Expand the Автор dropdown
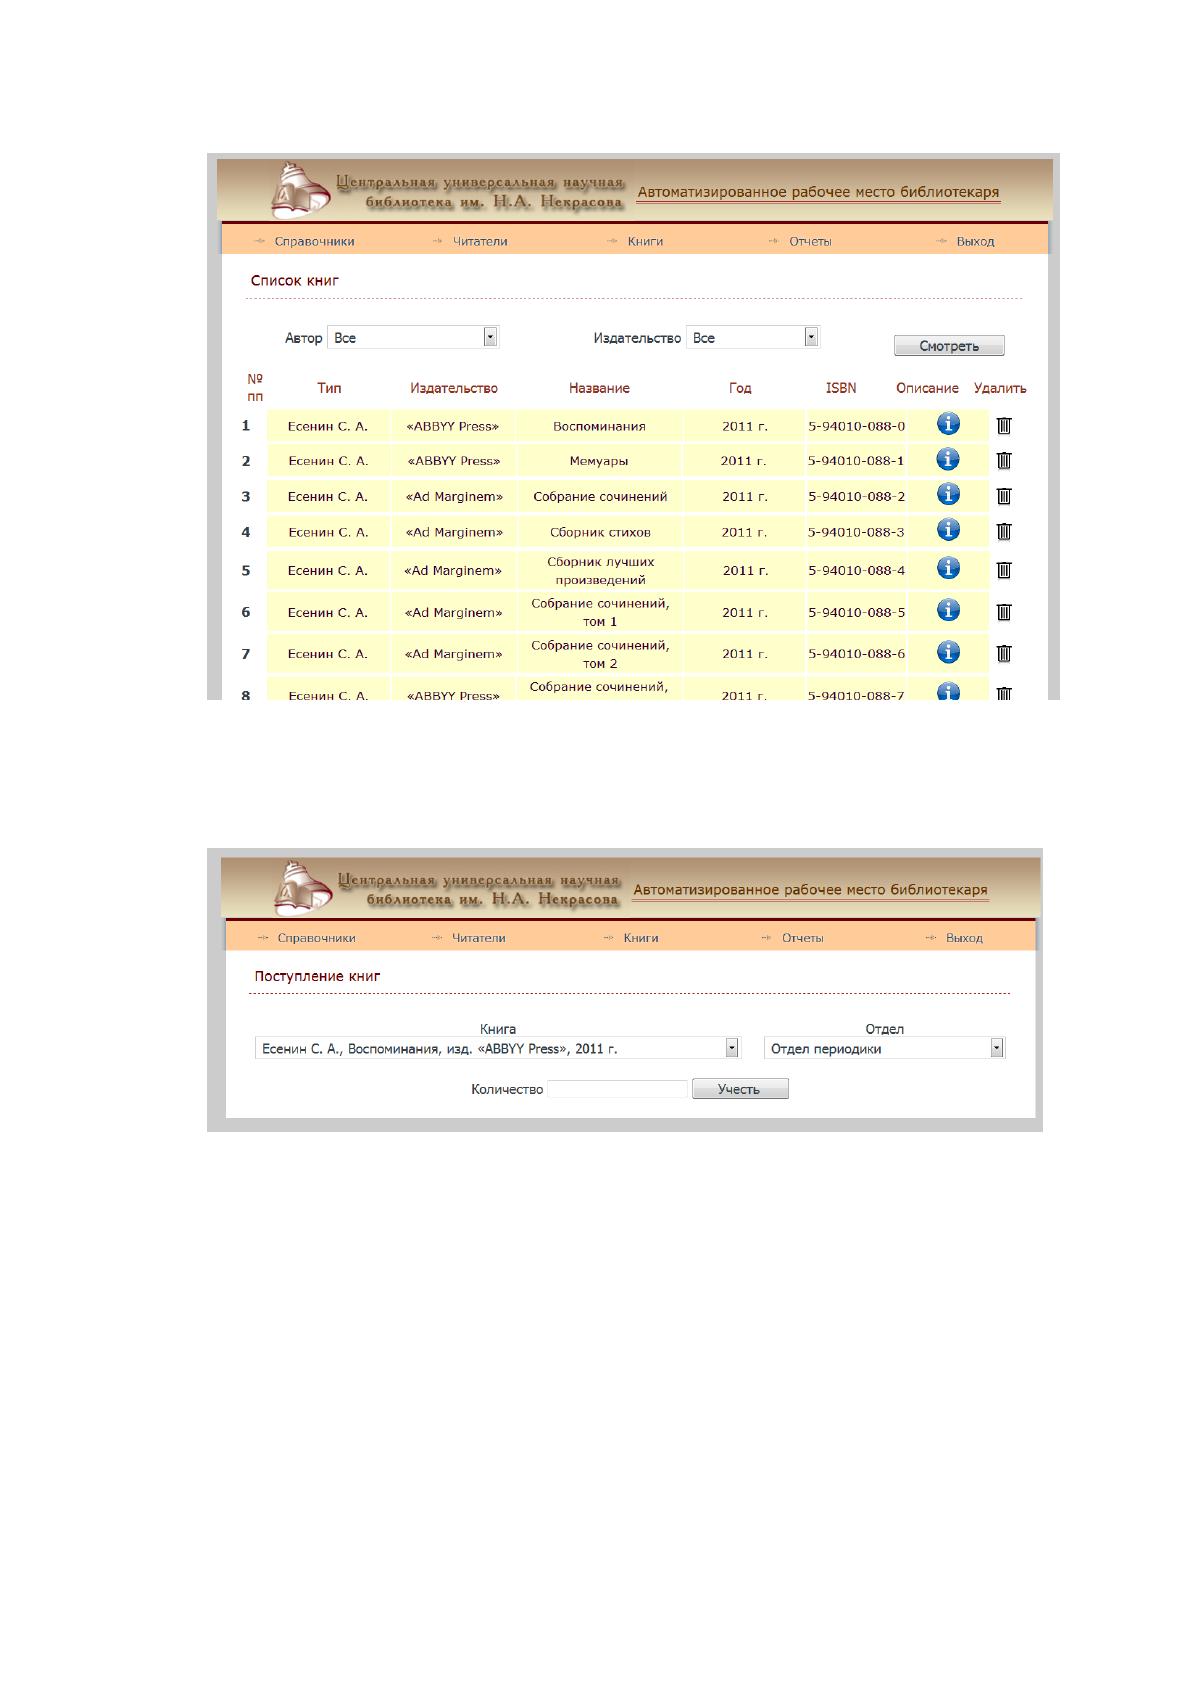Viewport: 1191px width, 1684px height. click(x=490, y=338)
